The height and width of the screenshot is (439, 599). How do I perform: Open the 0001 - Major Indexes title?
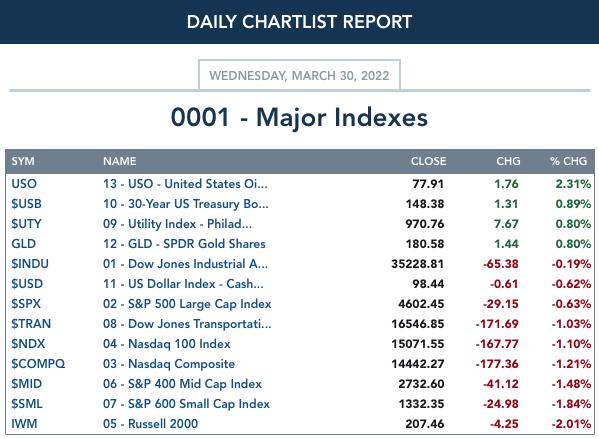coord(299,117)
